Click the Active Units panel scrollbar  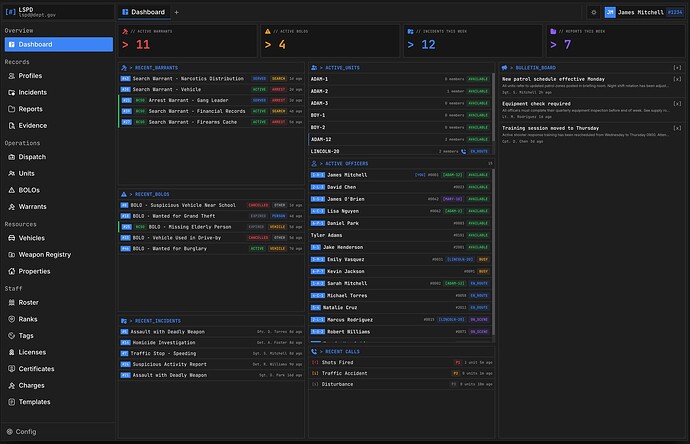tap(493, 108)
